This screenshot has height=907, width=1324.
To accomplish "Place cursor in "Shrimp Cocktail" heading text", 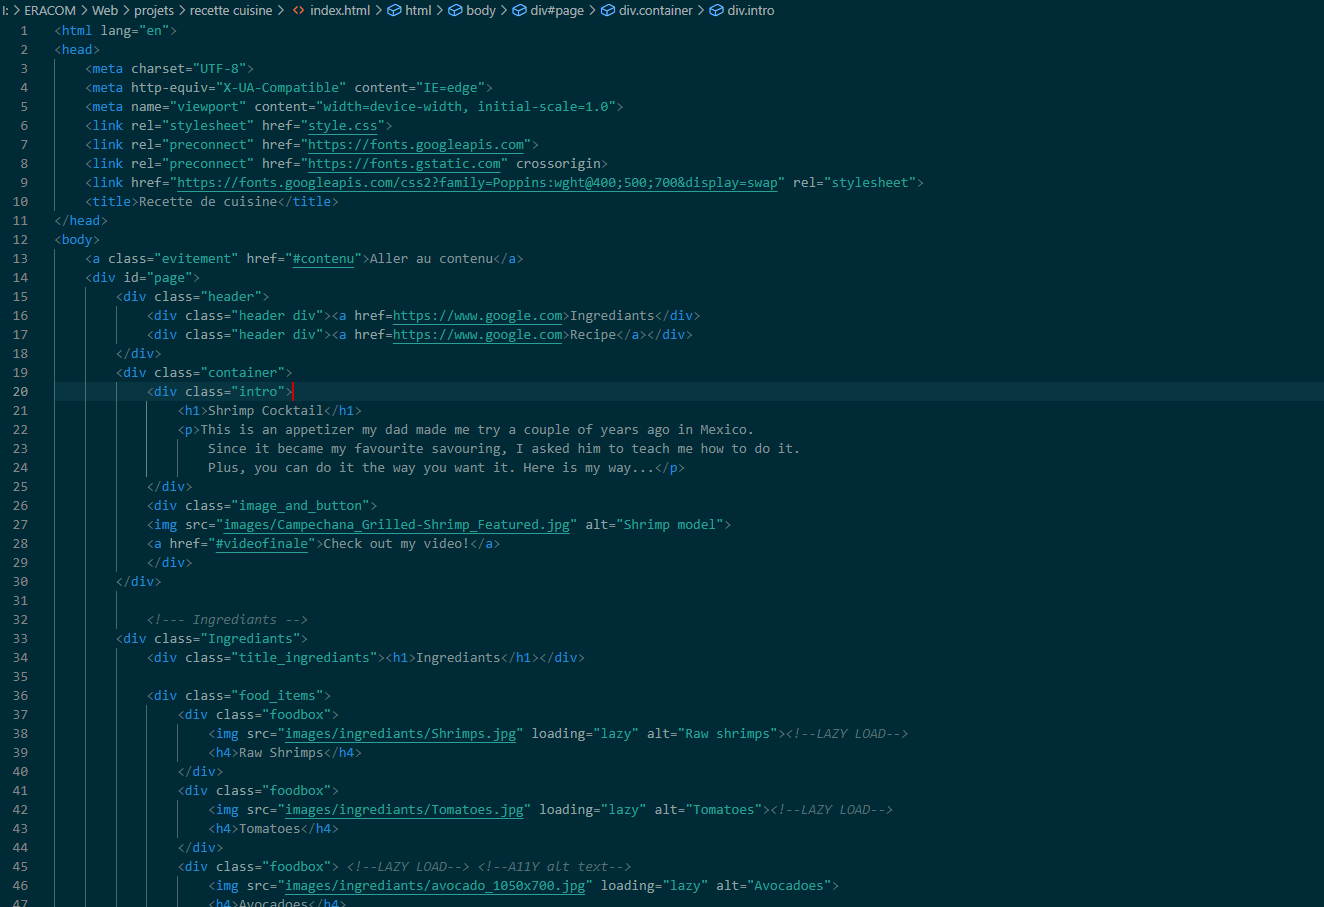I will coord(266,411).
